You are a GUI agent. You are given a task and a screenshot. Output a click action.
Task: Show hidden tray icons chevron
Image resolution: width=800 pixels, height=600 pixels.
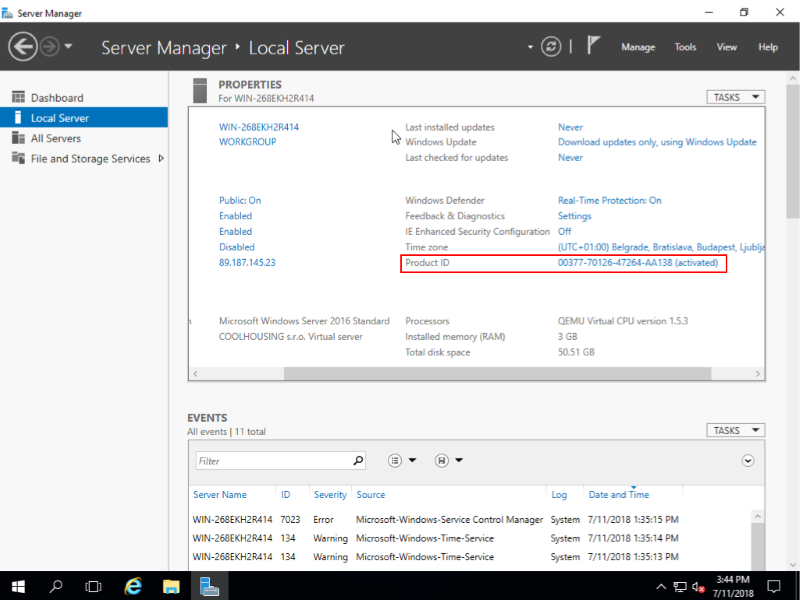[661, 586]
